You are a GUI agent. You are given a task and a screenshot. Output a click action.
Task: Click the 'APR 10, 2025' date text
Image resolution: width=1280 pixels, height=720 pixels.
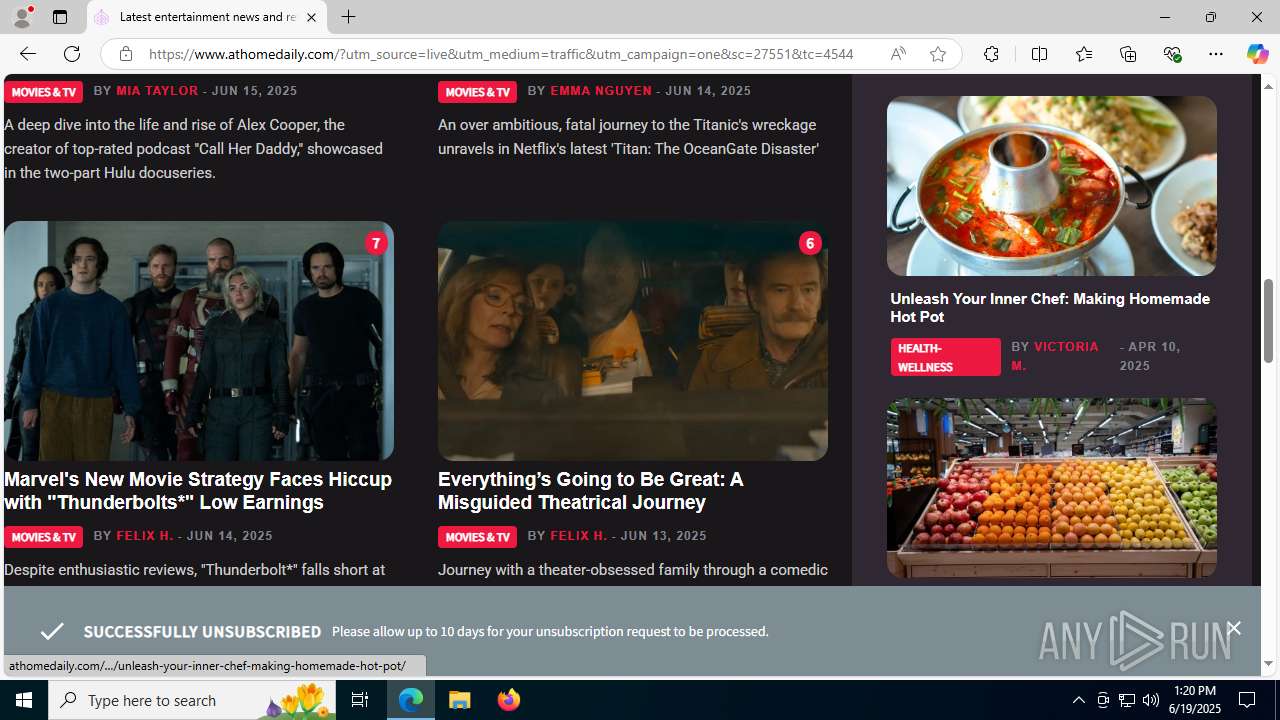[1150, 356]
